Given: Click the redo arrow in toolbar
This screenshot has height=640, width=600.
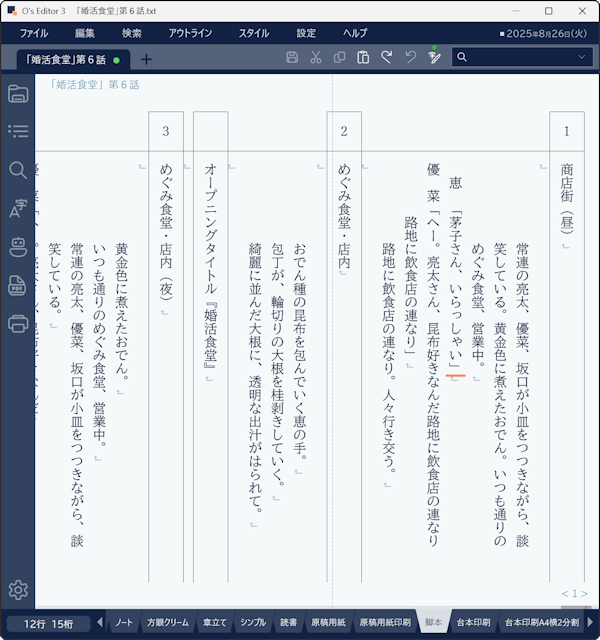Looking at the screenshot, I should point(386,58).
